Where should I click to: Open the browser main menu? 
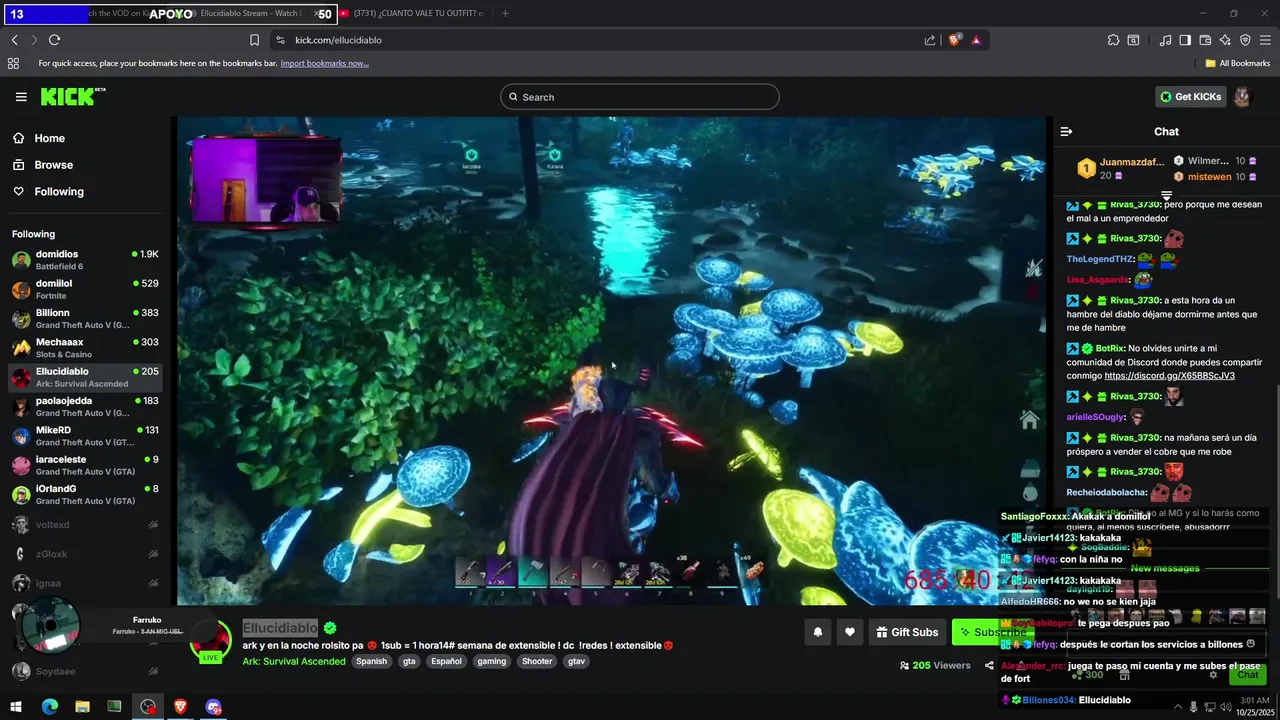click(1266, 40)
